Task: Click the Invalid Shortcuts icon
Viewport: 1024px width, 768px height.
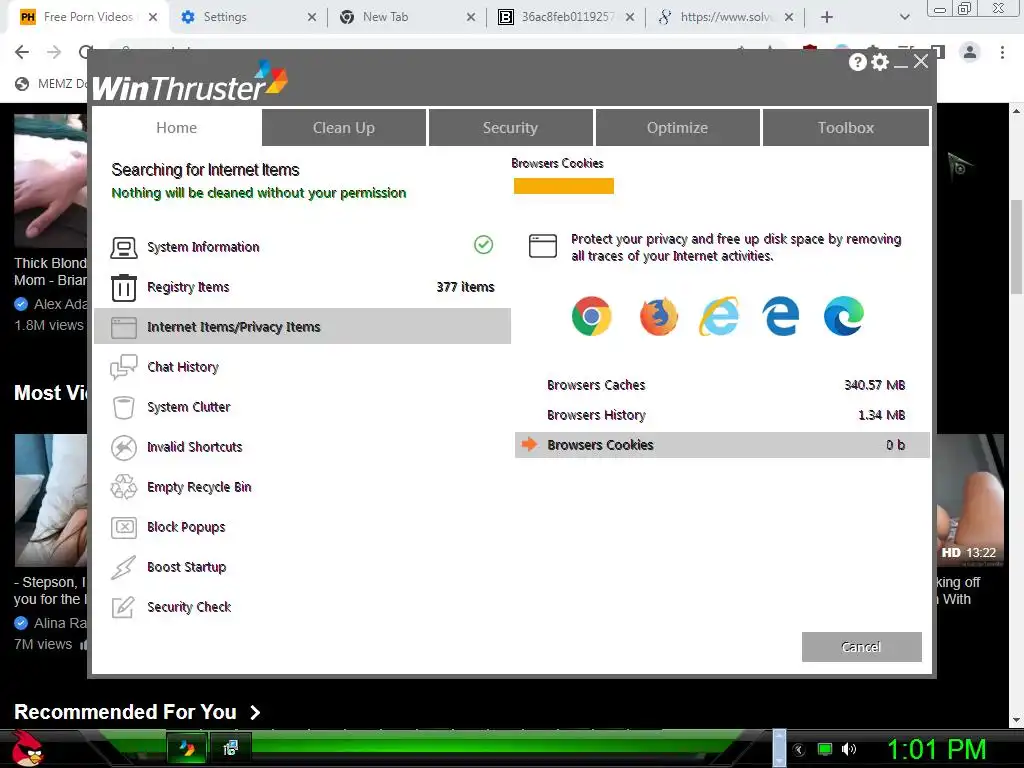Action: [x=123, y=447]
